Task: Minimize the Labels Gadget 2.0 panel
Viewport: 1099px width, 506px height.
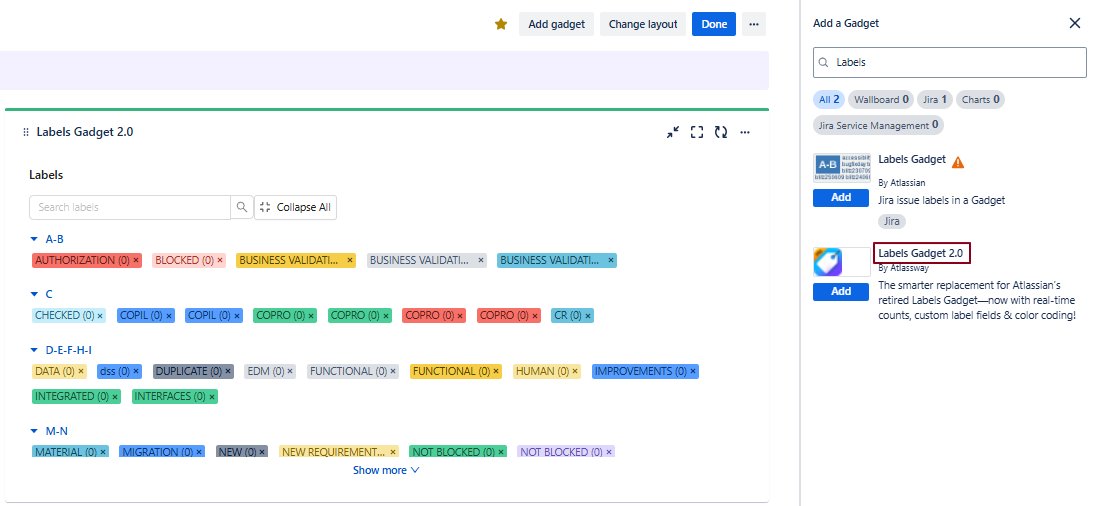Action: [x=673, y=132]
